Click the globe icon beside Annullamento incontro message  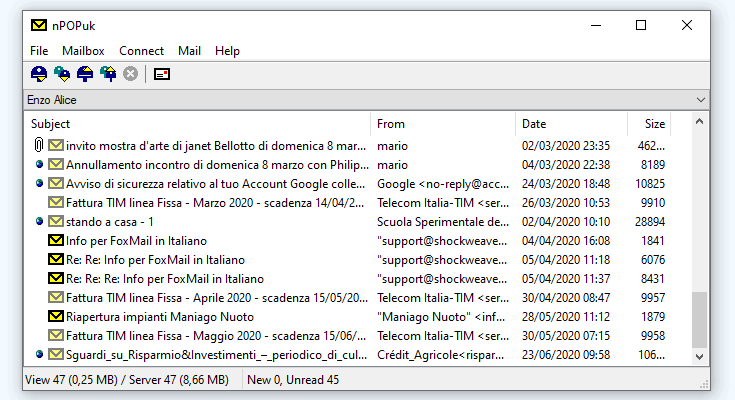point(39,164)
